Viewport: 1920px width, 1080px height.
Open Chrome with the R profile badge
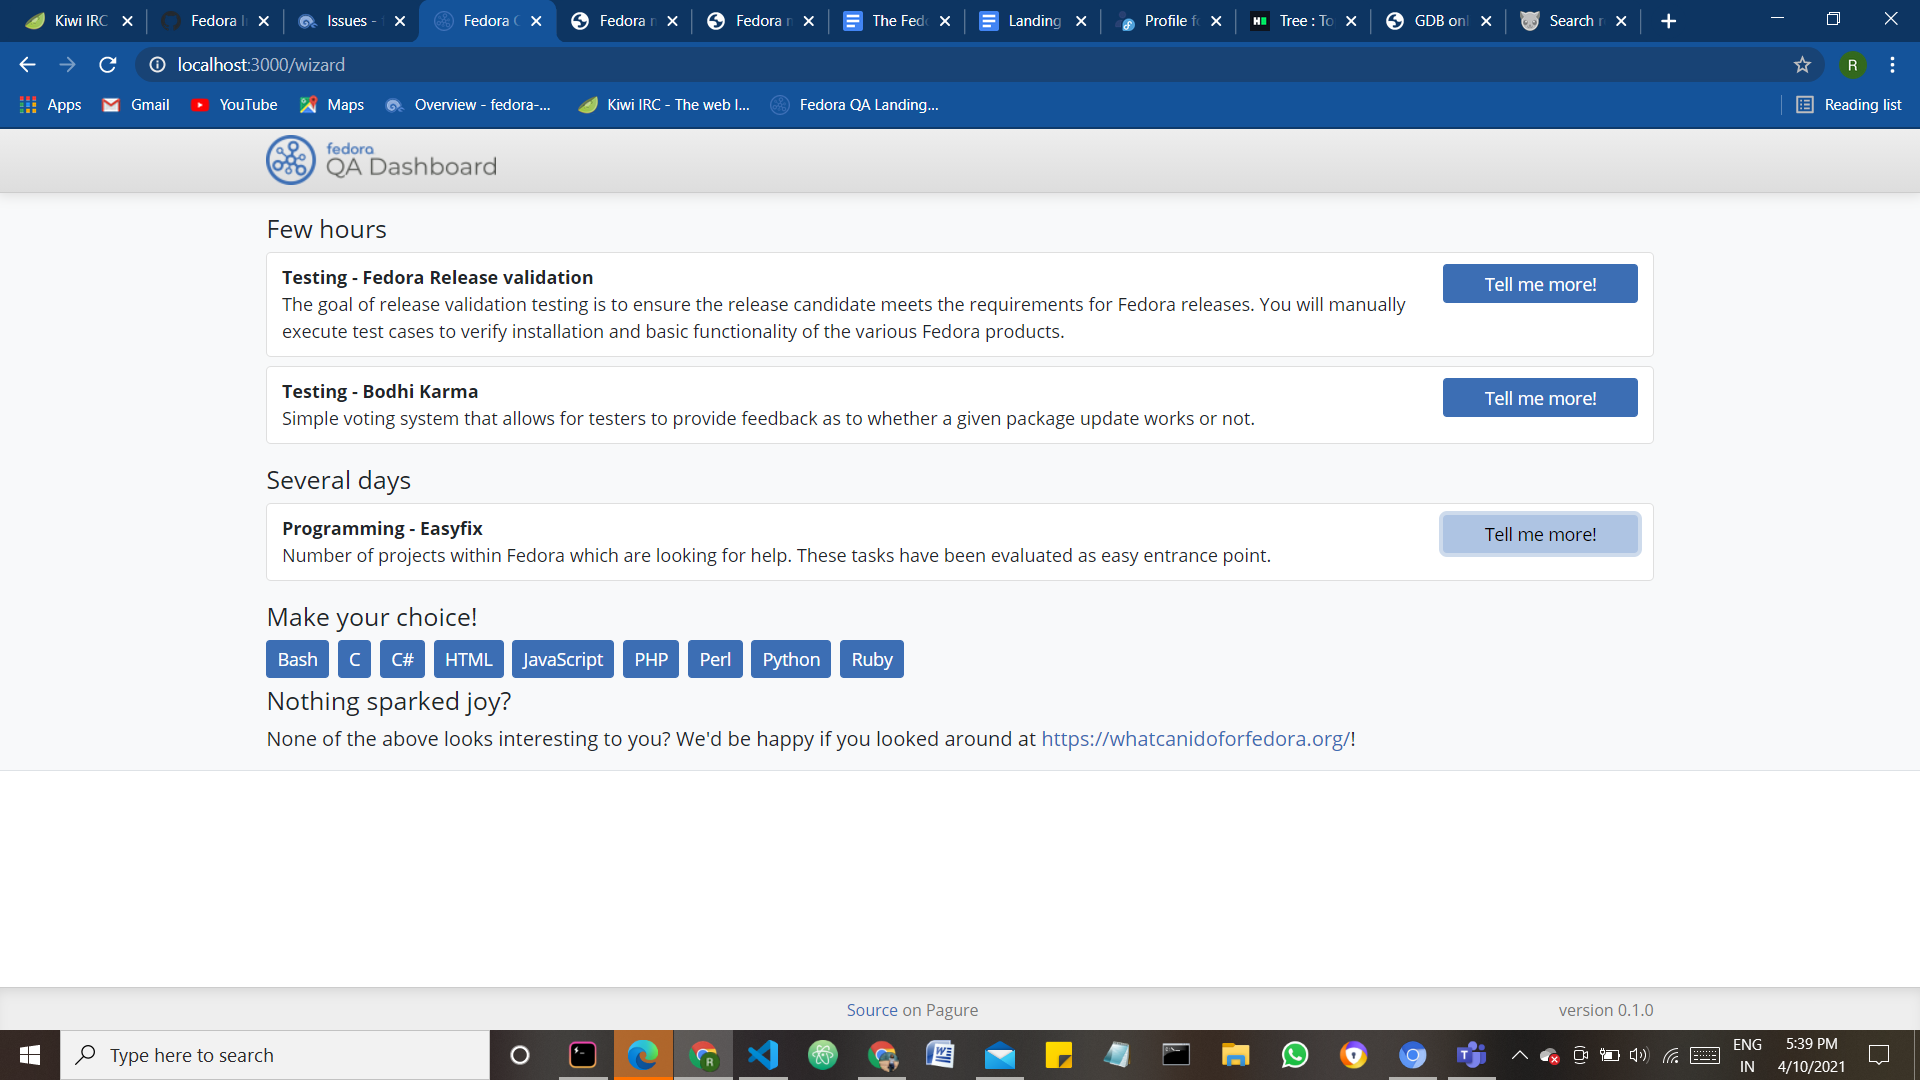point(704,1055)
